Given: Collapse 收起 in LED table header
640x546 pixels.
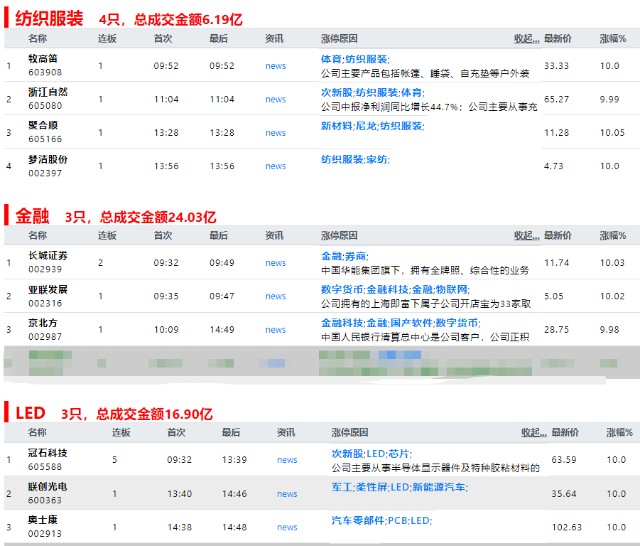Looking at the screenshot, I should pyautogui.click(x=534, y=433).
